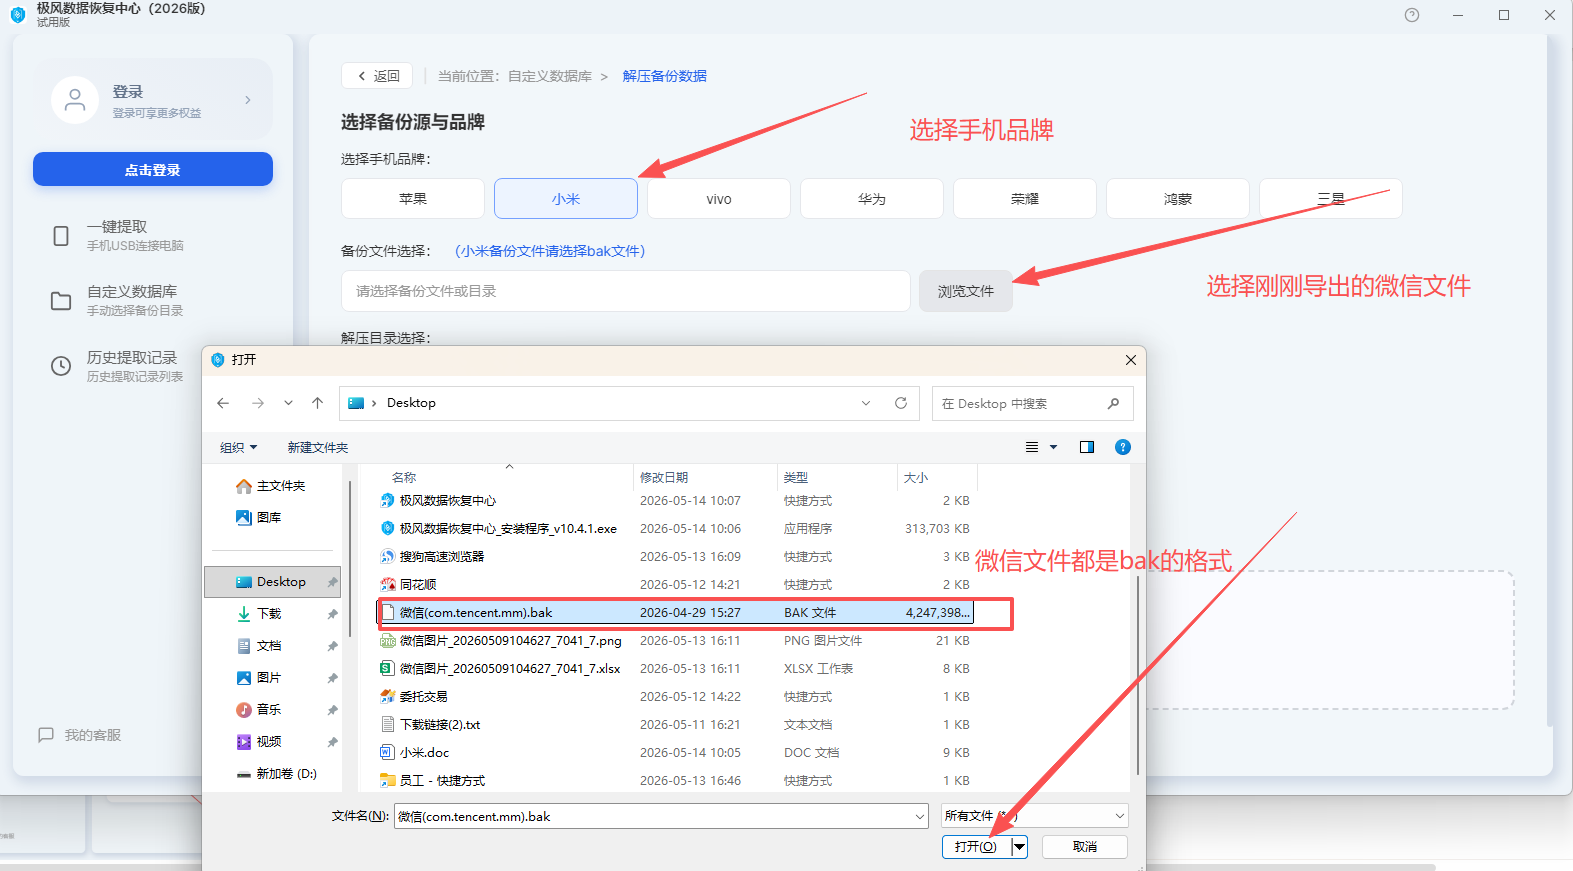The height and width of the screenshot is (871, 1573).
Task: Click the file list vertical scrollbar
Action: [1138, 675]
